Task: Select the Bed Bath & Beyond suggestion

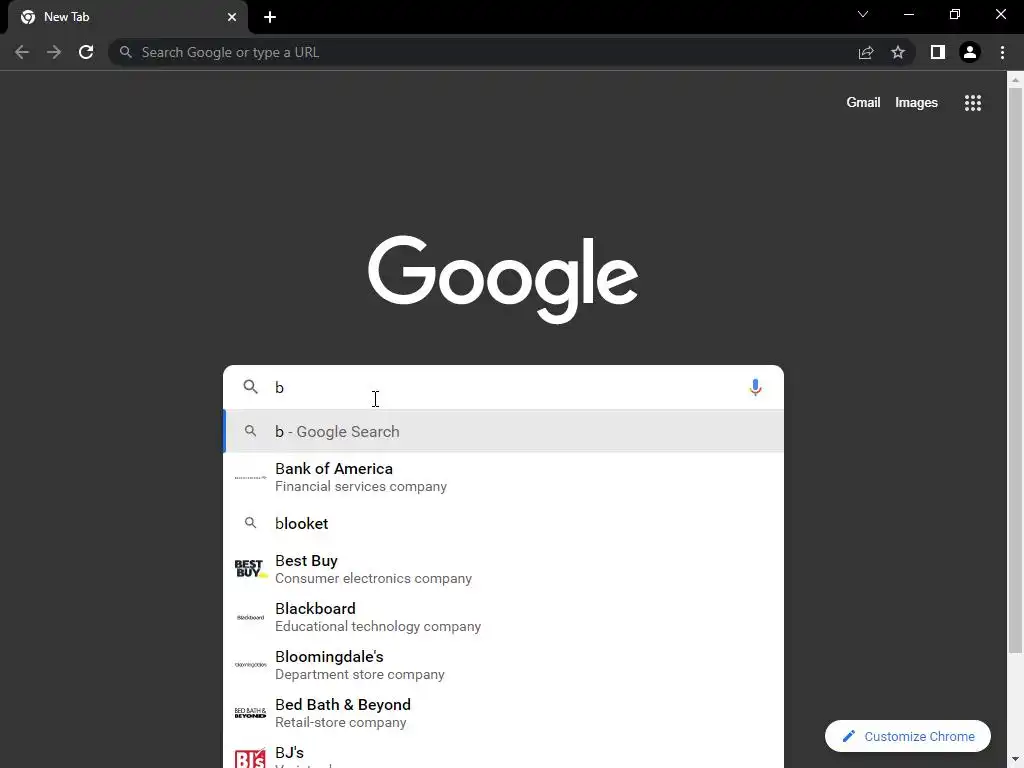Action: coord(504,713)
